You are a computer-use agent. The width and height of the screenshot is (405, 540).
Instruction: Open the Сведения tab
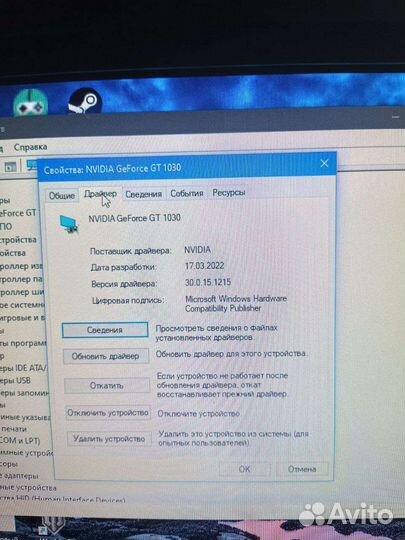tap(143, 194)
